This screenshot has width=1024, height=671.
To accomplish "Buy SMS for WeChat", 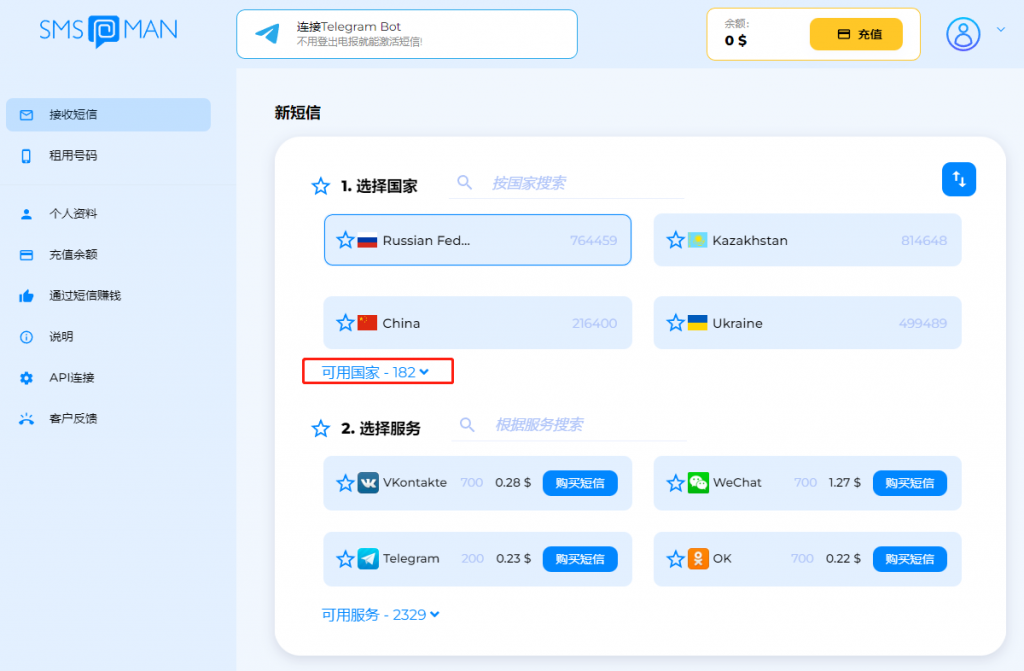I will (910, 483).
